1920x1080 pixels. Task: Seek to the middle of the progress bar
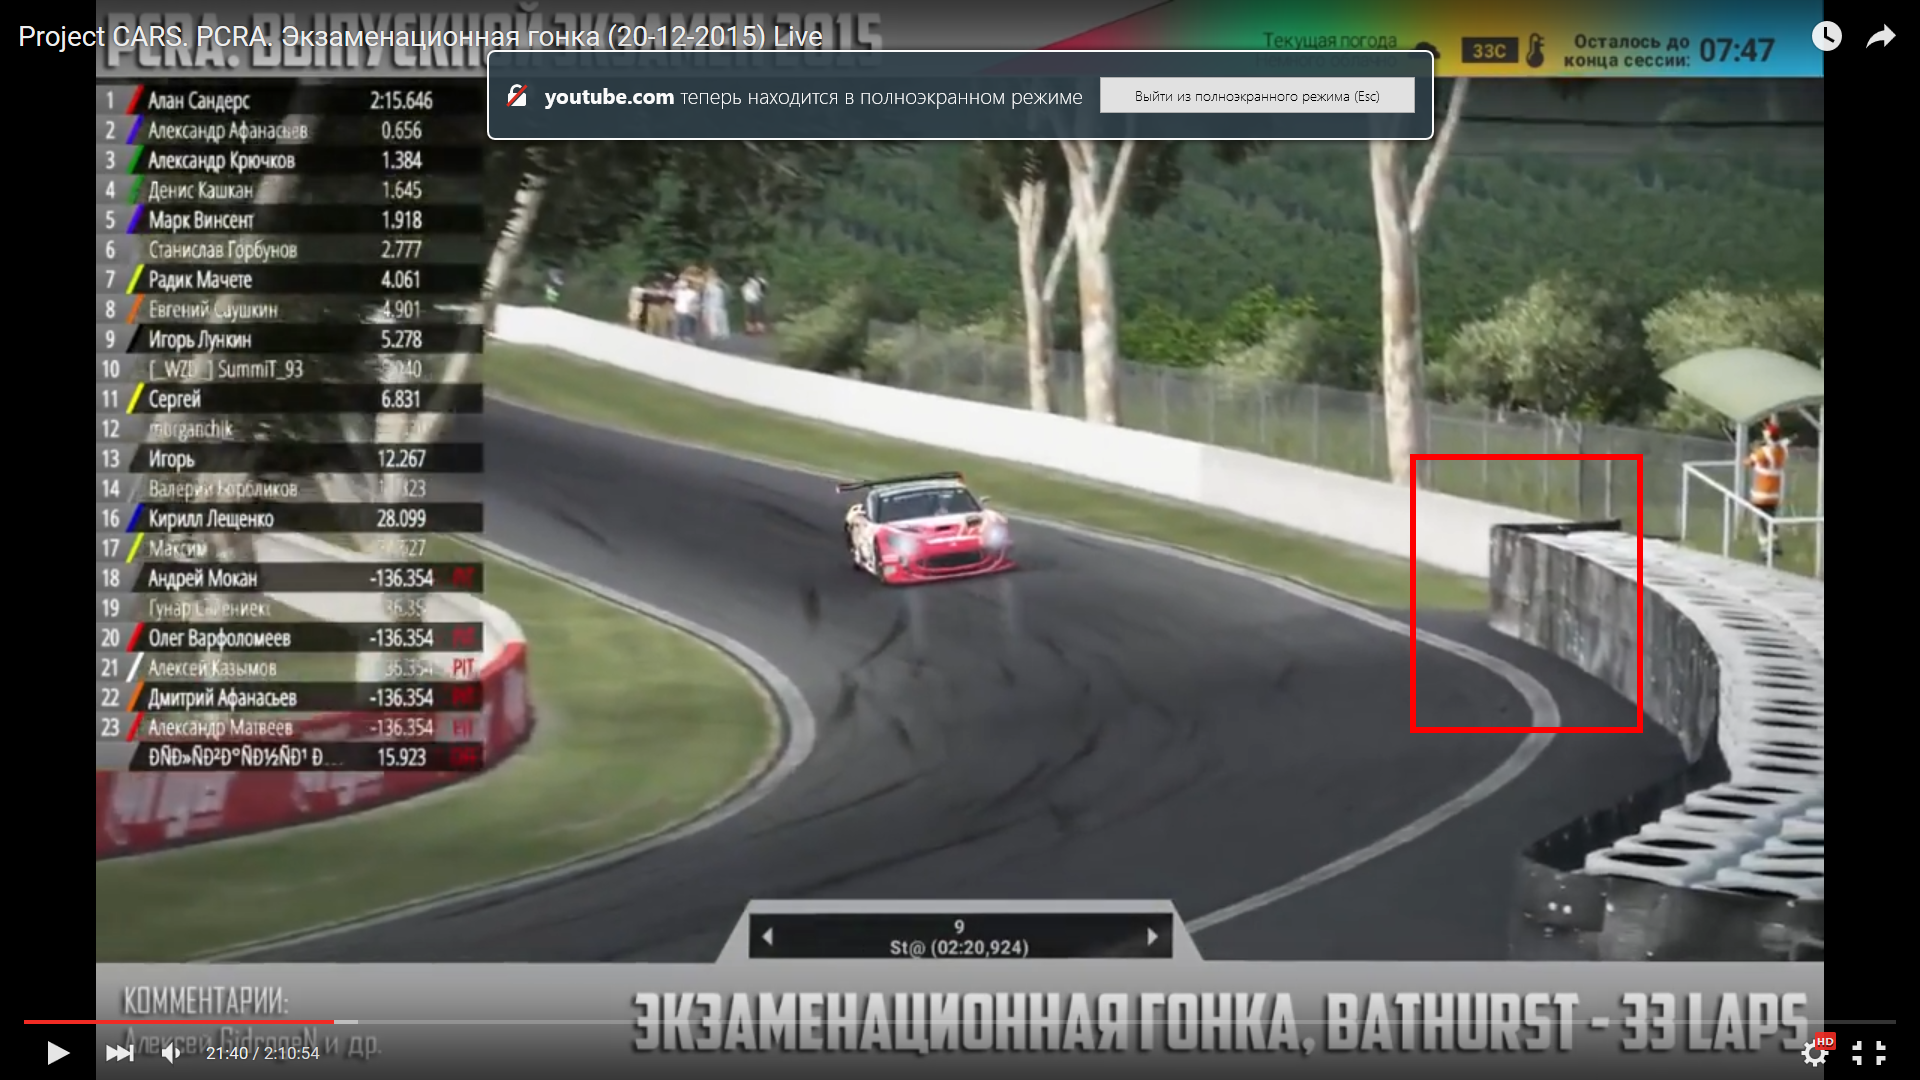tap(960, 1022)
